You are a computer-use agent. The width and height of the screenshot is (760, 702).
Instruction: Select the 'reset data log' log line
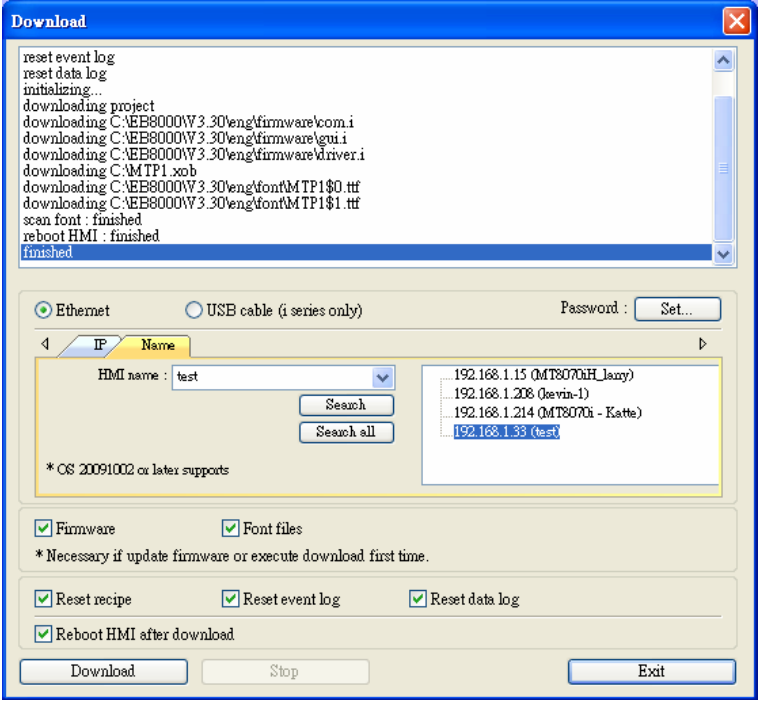coord(366,73)
